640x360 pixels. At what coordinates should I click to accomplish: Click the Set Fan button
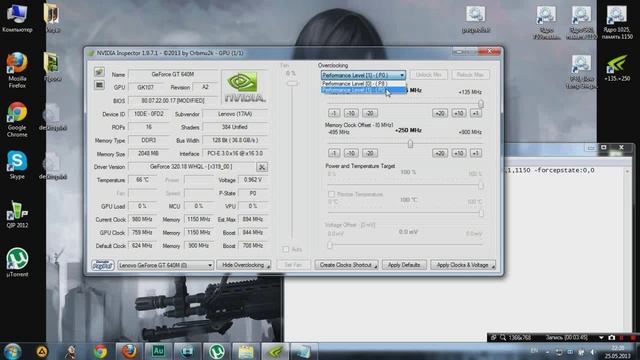point(293,265)
